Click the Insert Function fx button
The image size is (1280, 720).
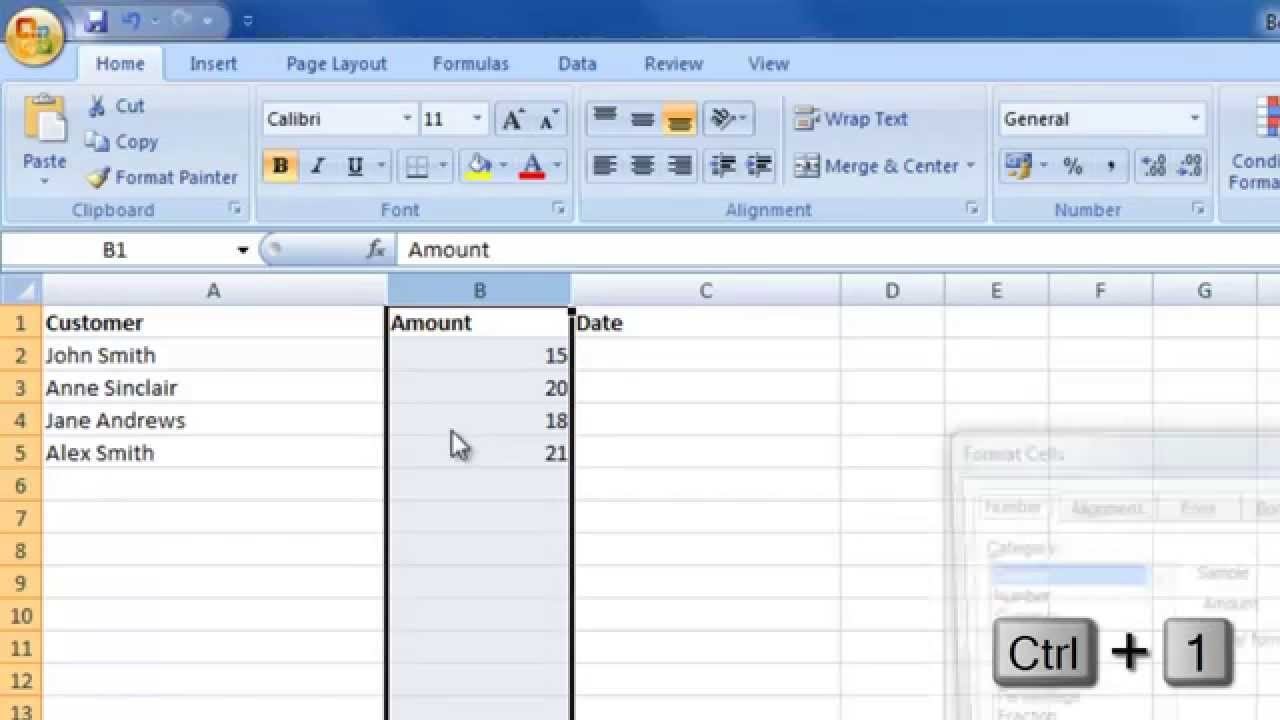pyautogui.click(x=376, y=250)
